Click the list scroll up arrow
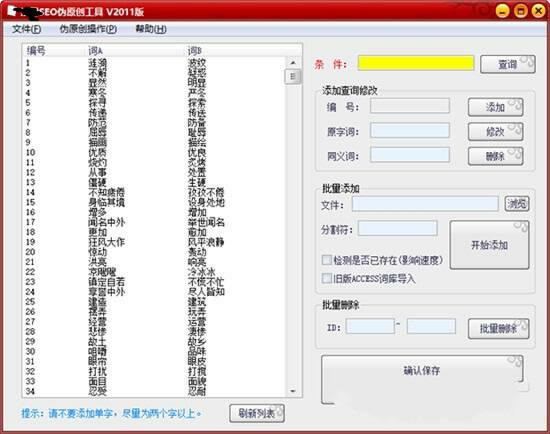The height and width of the screenshot is (434, 550). point(293,63)
